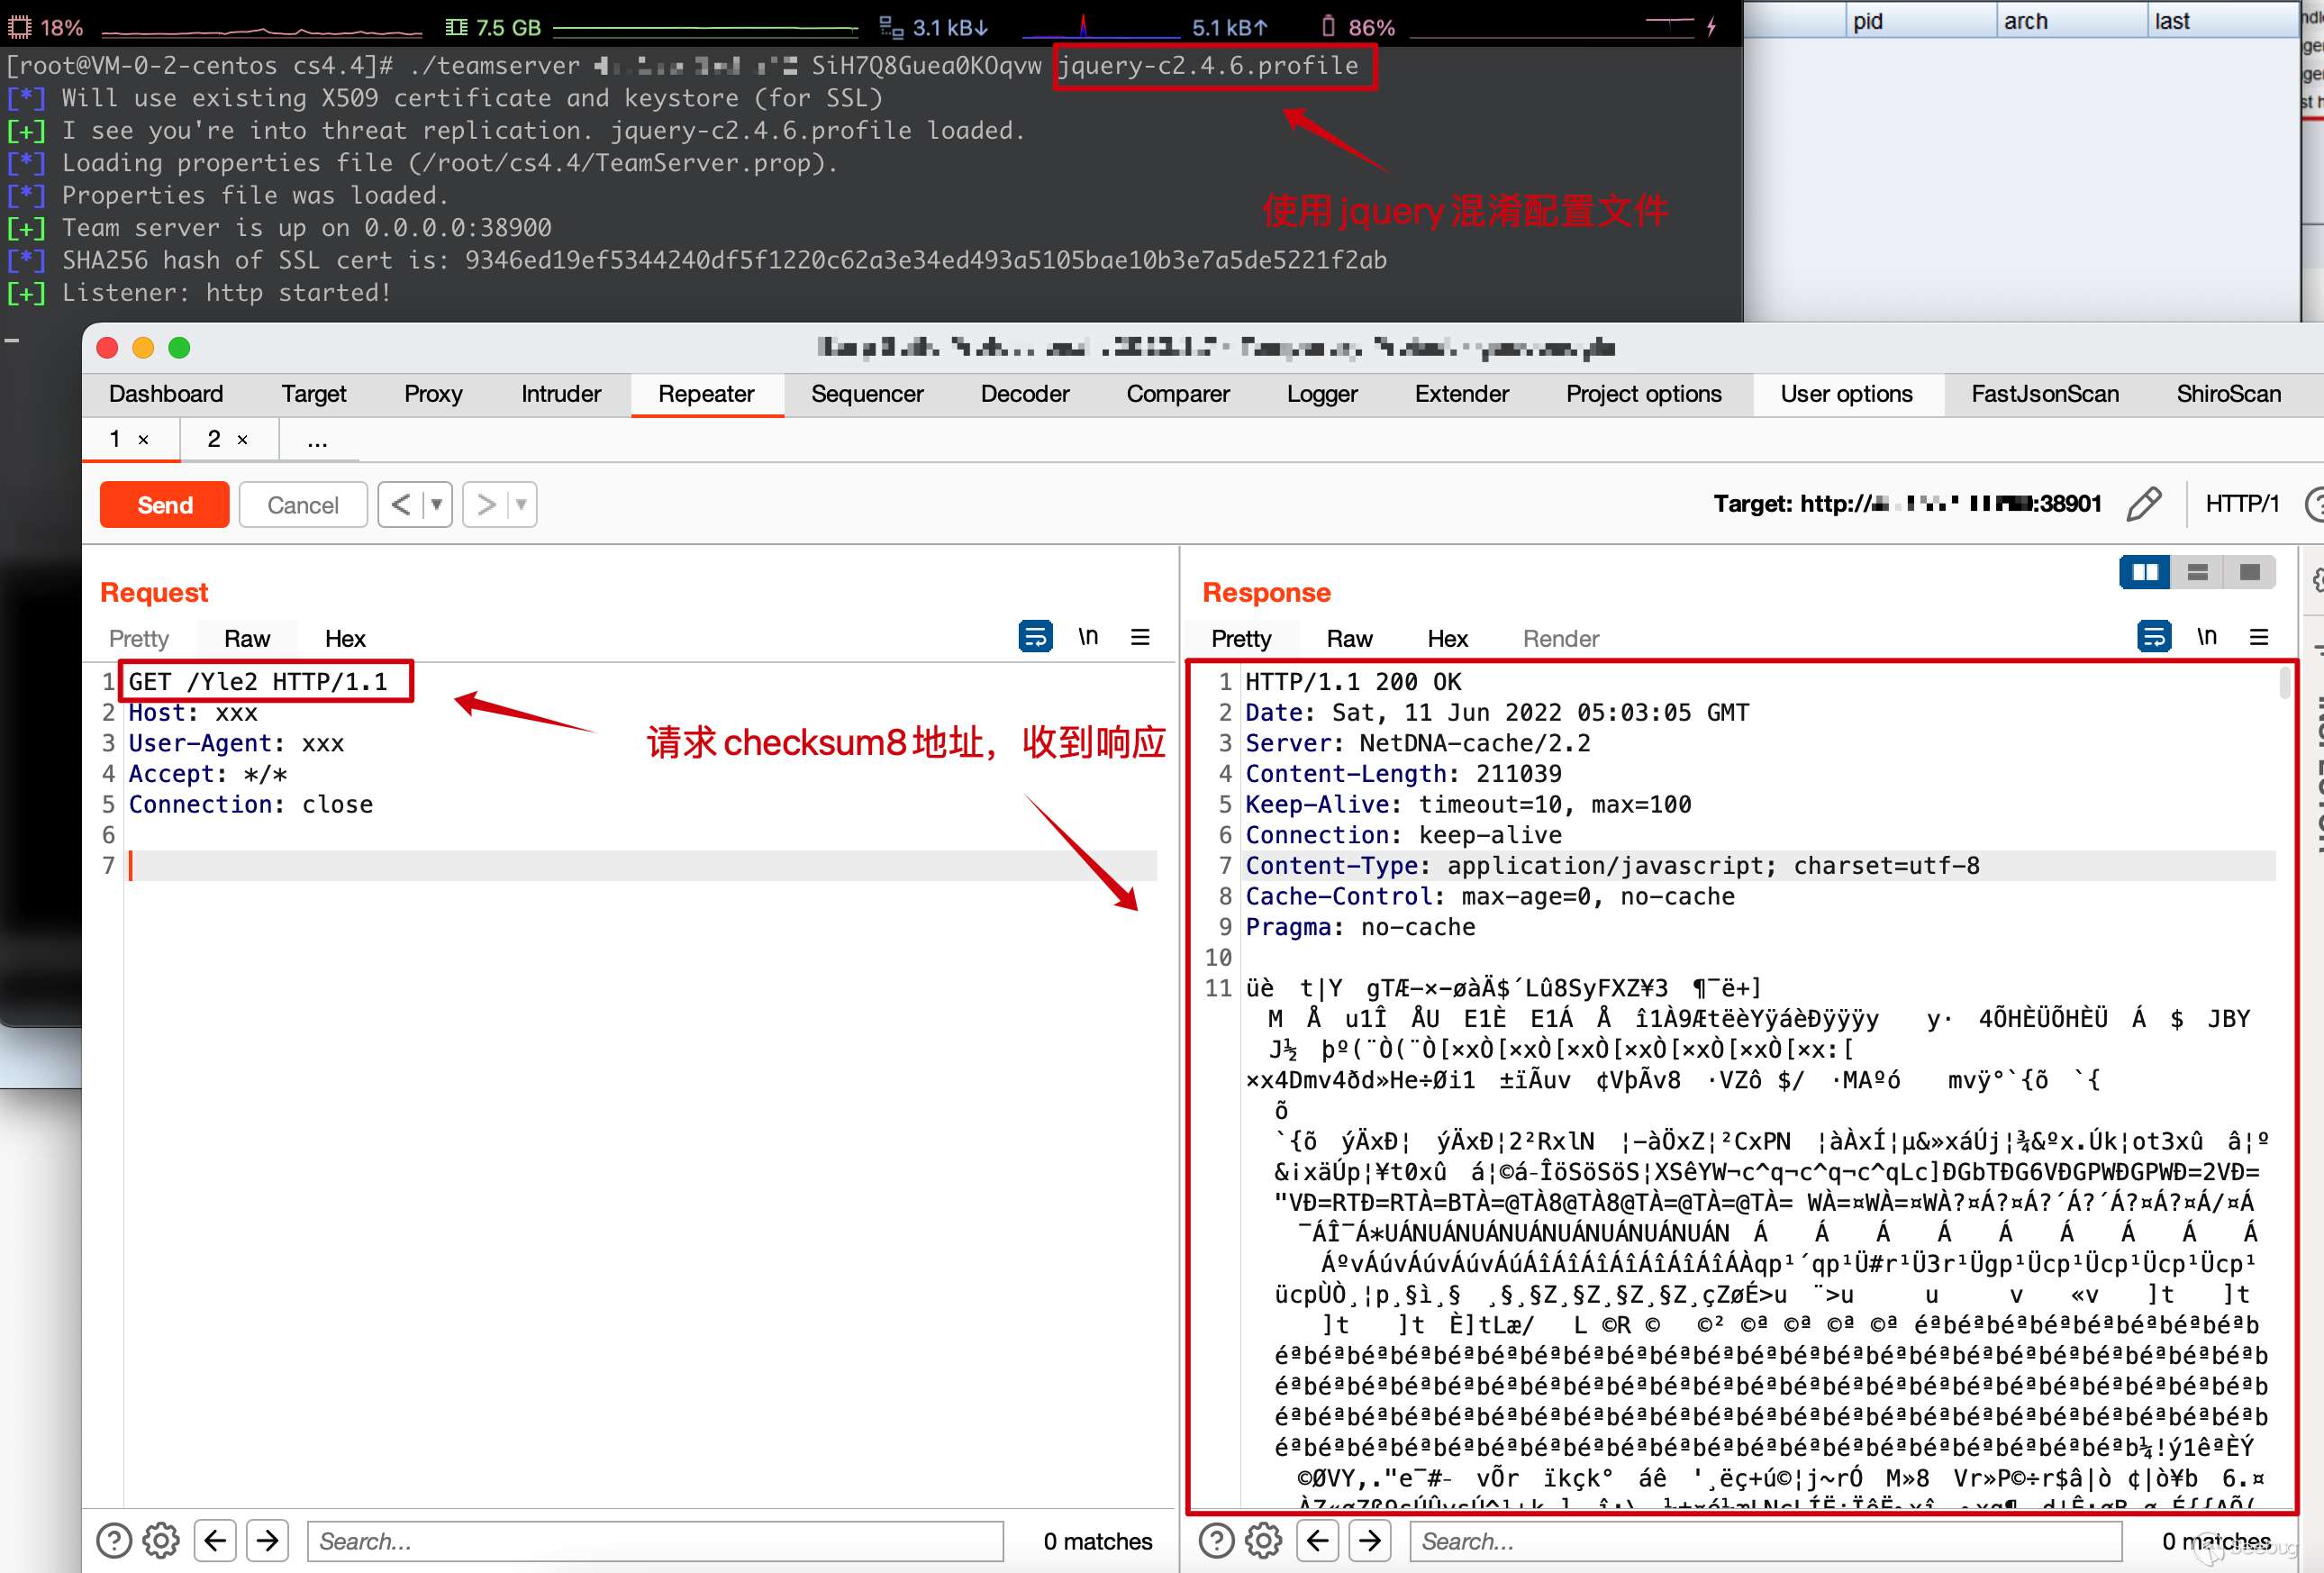Toggle non-printing characters in Request panel
Viewport: 2324px width, 1573px height.
click(x=1088, y=636)
